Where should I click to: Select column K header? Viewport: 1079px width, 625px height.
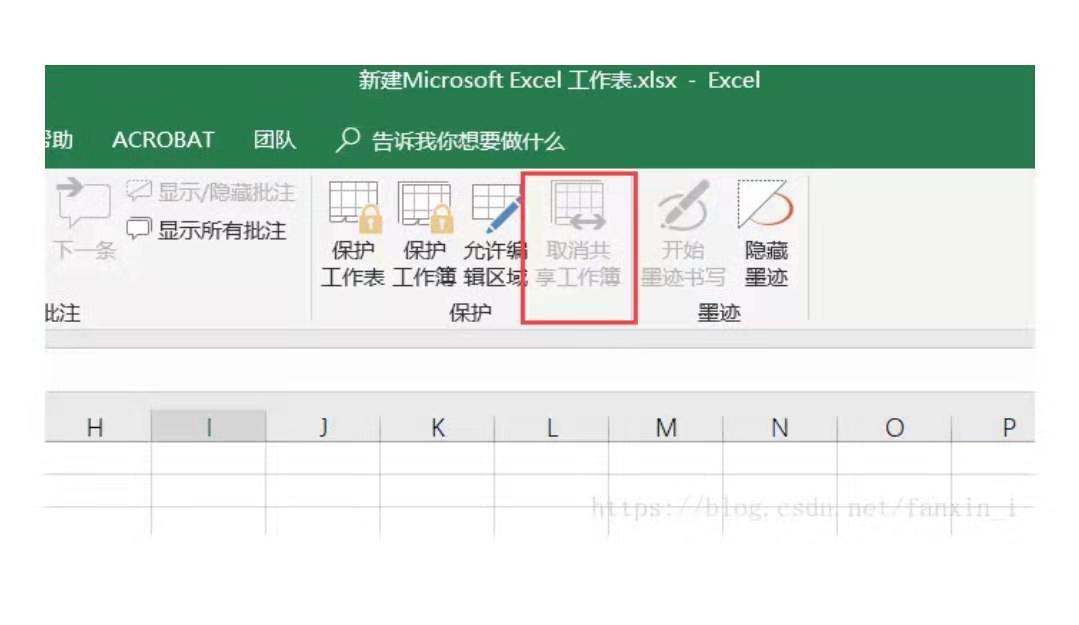tap(437, 427)
